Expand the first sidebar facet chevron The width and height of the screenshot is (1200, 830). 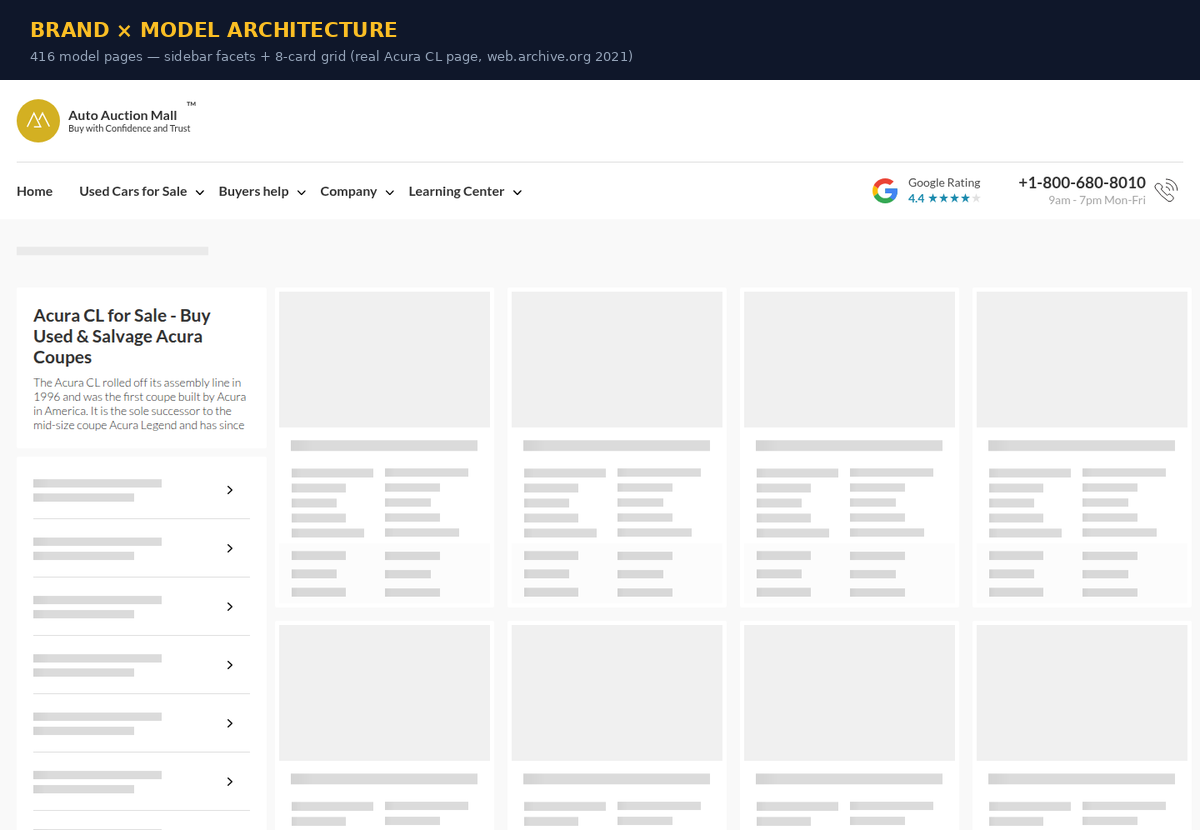230,490
